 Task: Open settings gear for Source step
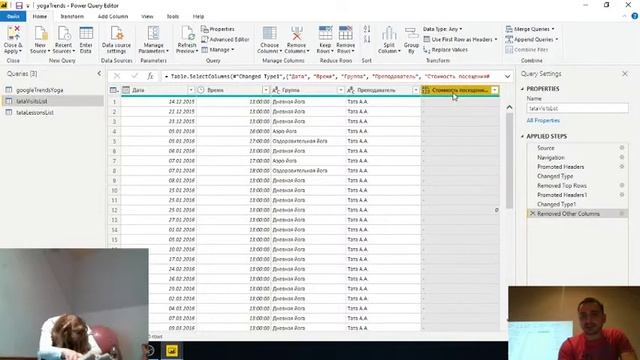pos(622,148)
